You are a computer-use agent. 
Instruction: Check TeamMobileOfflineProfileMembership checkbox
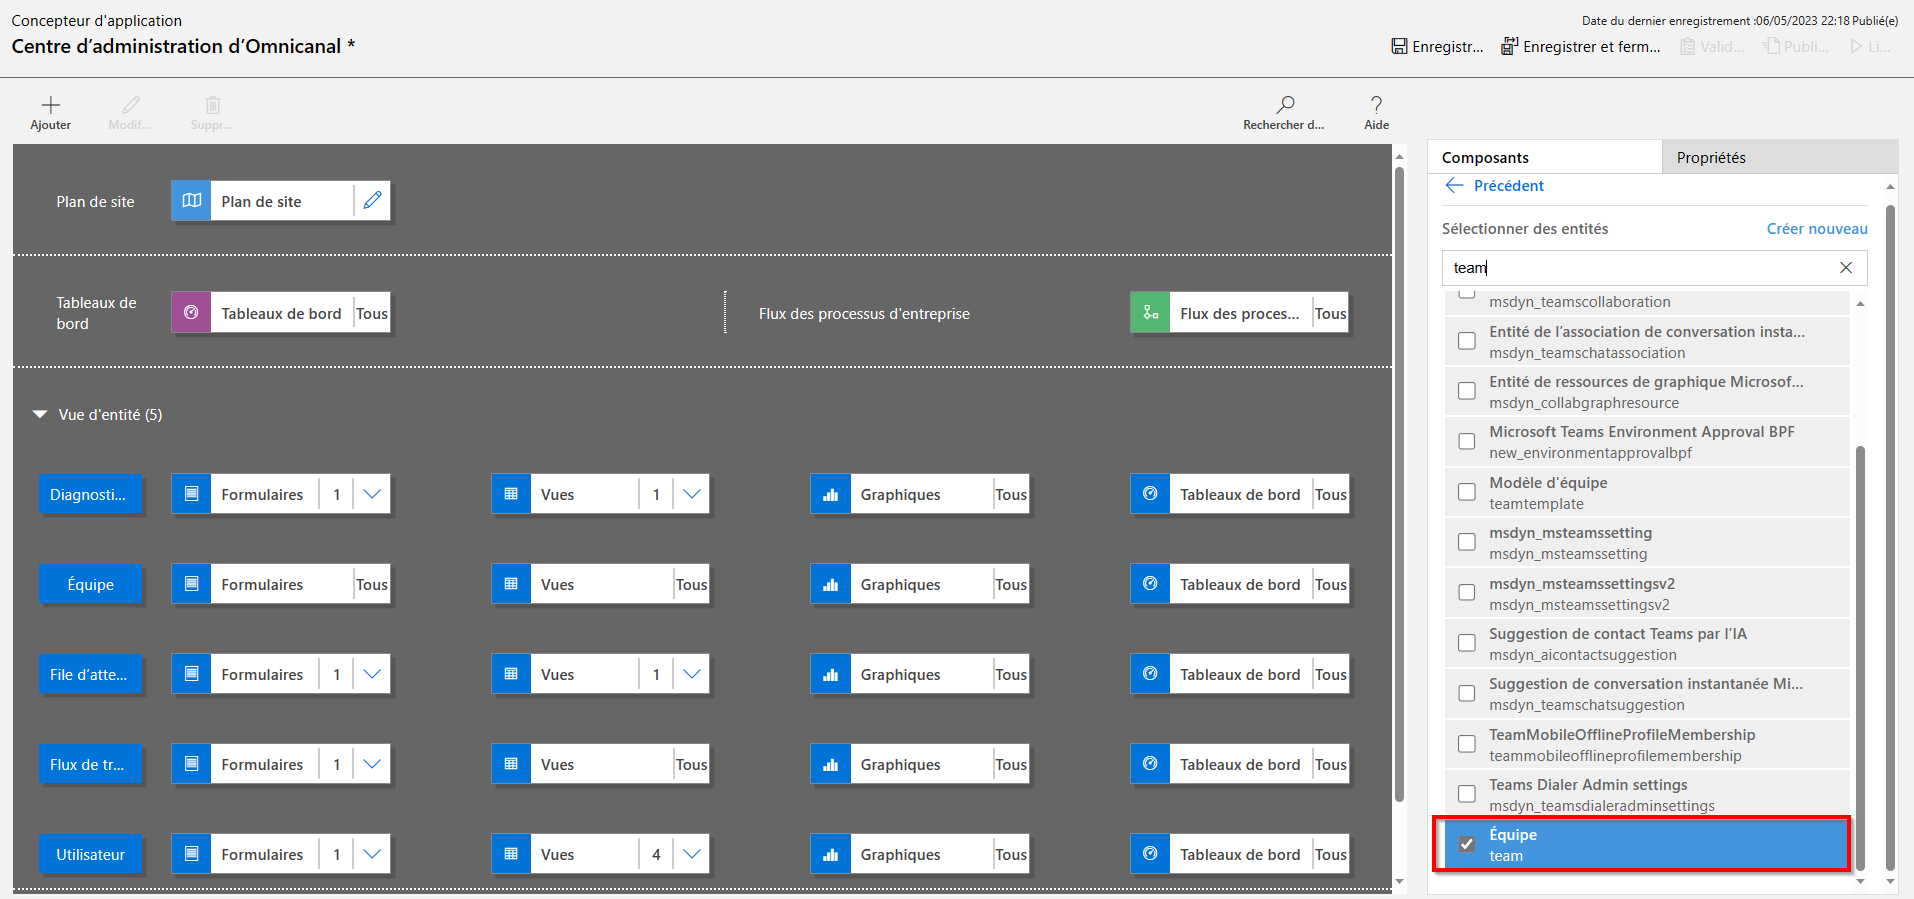(1467, 744)
